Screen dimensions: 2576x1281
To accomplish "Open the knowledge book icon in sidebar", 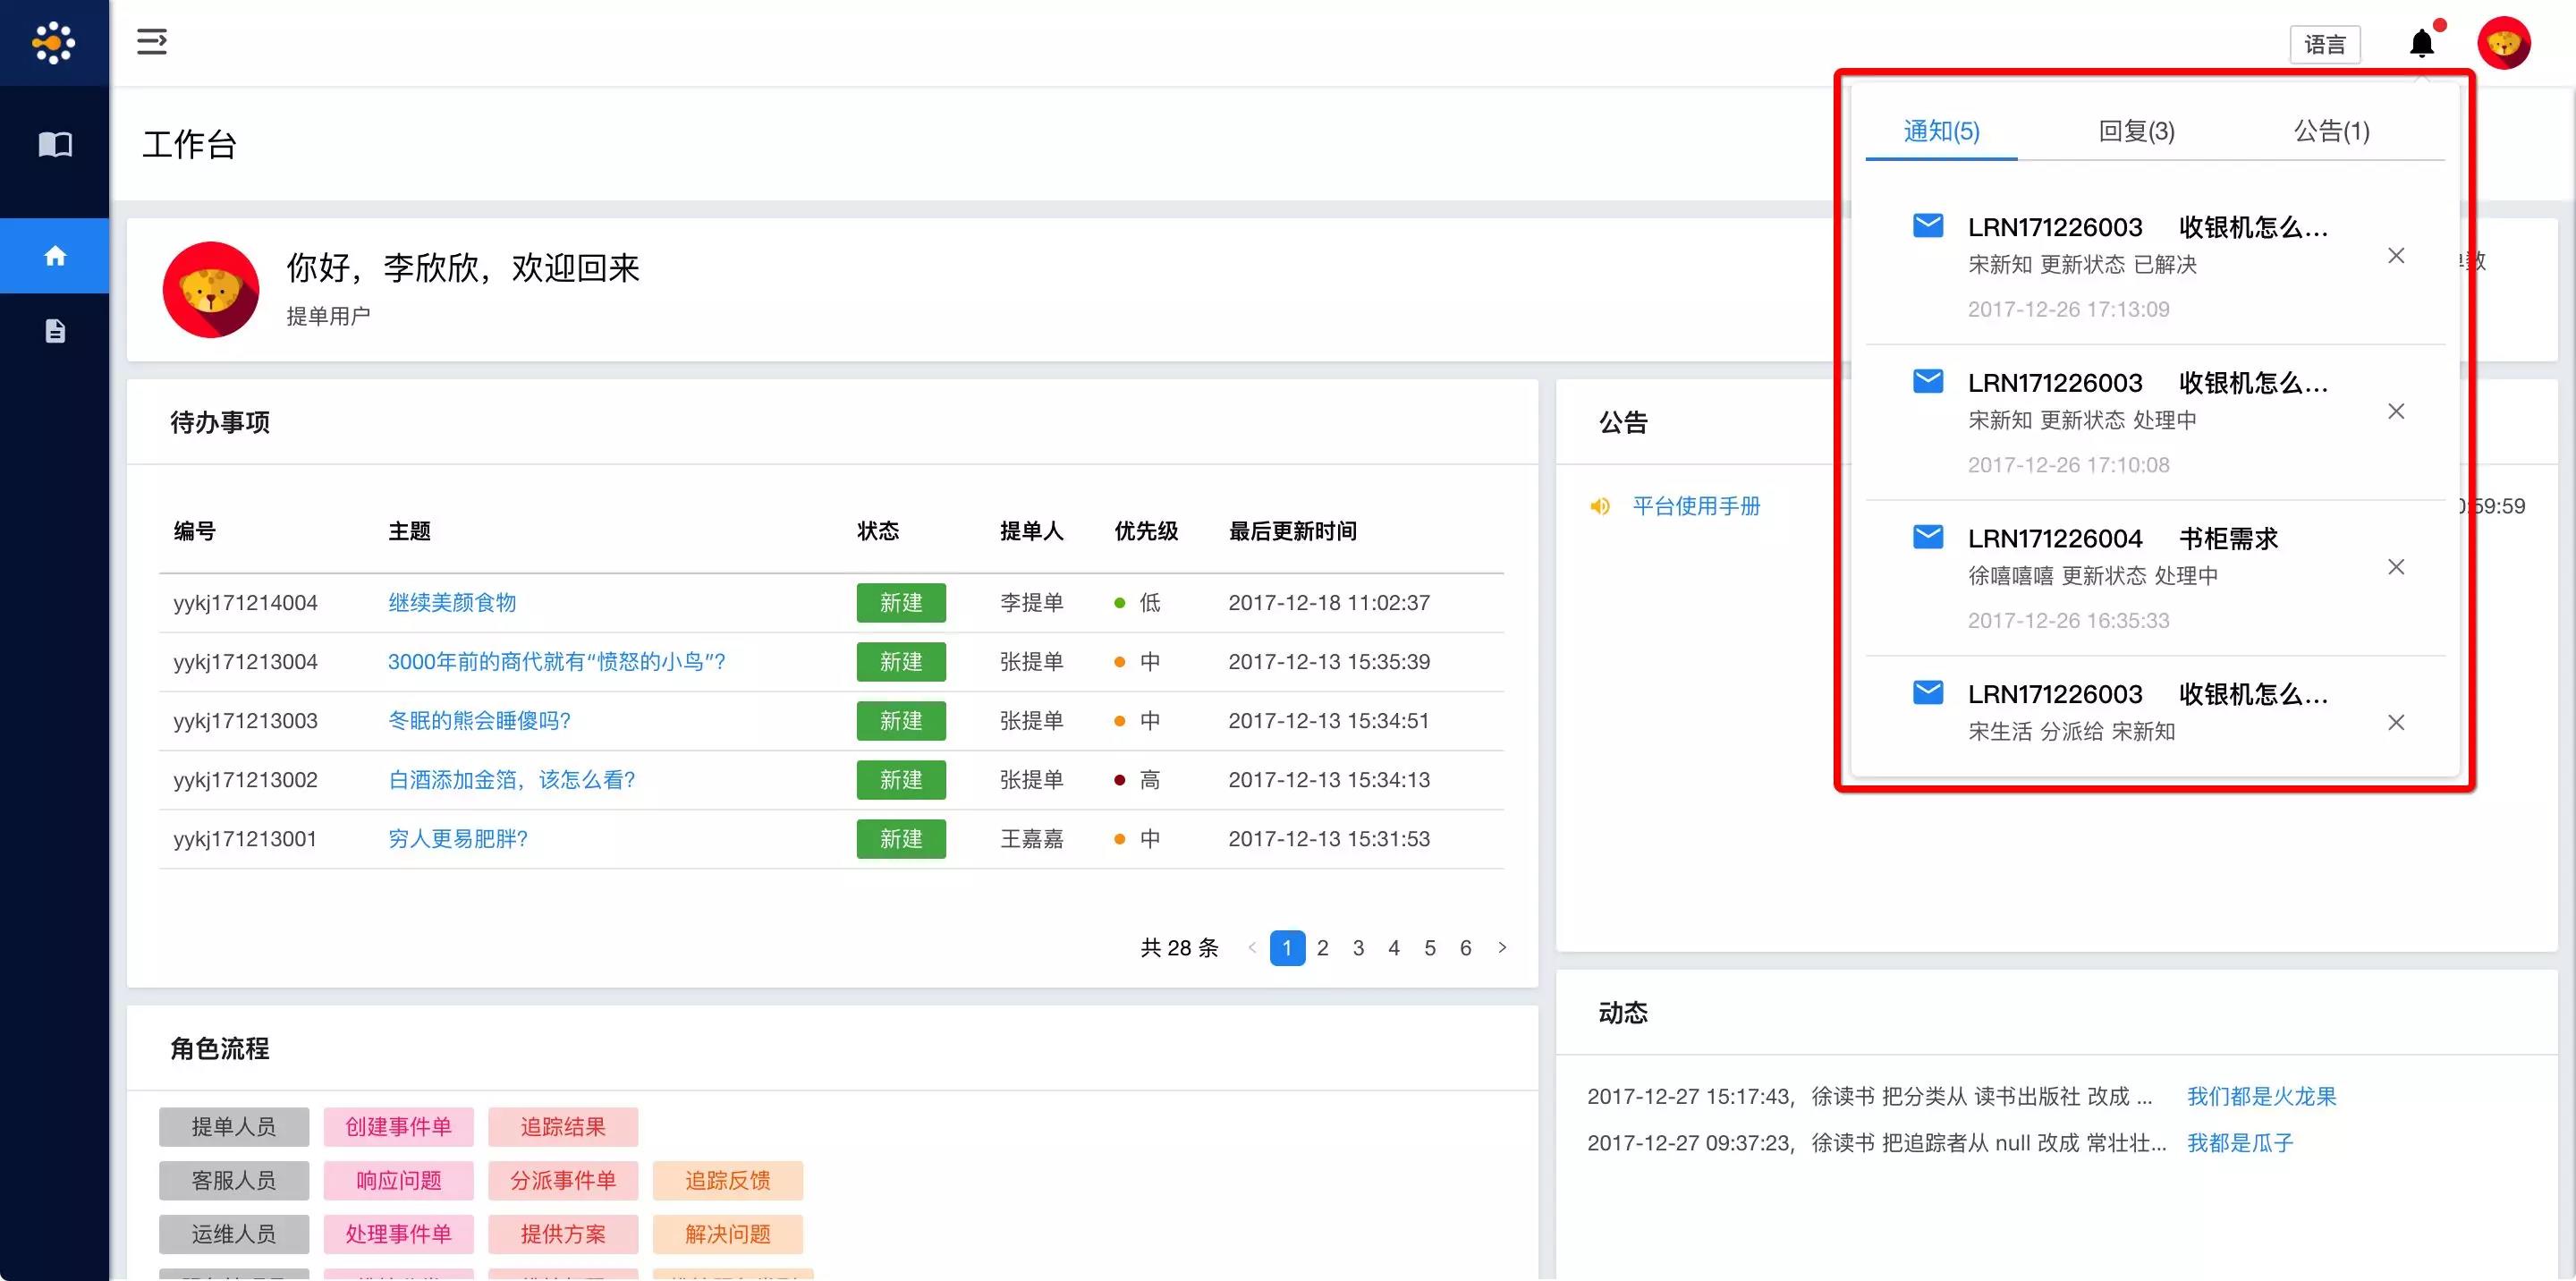I will click(x=55, y=145).
